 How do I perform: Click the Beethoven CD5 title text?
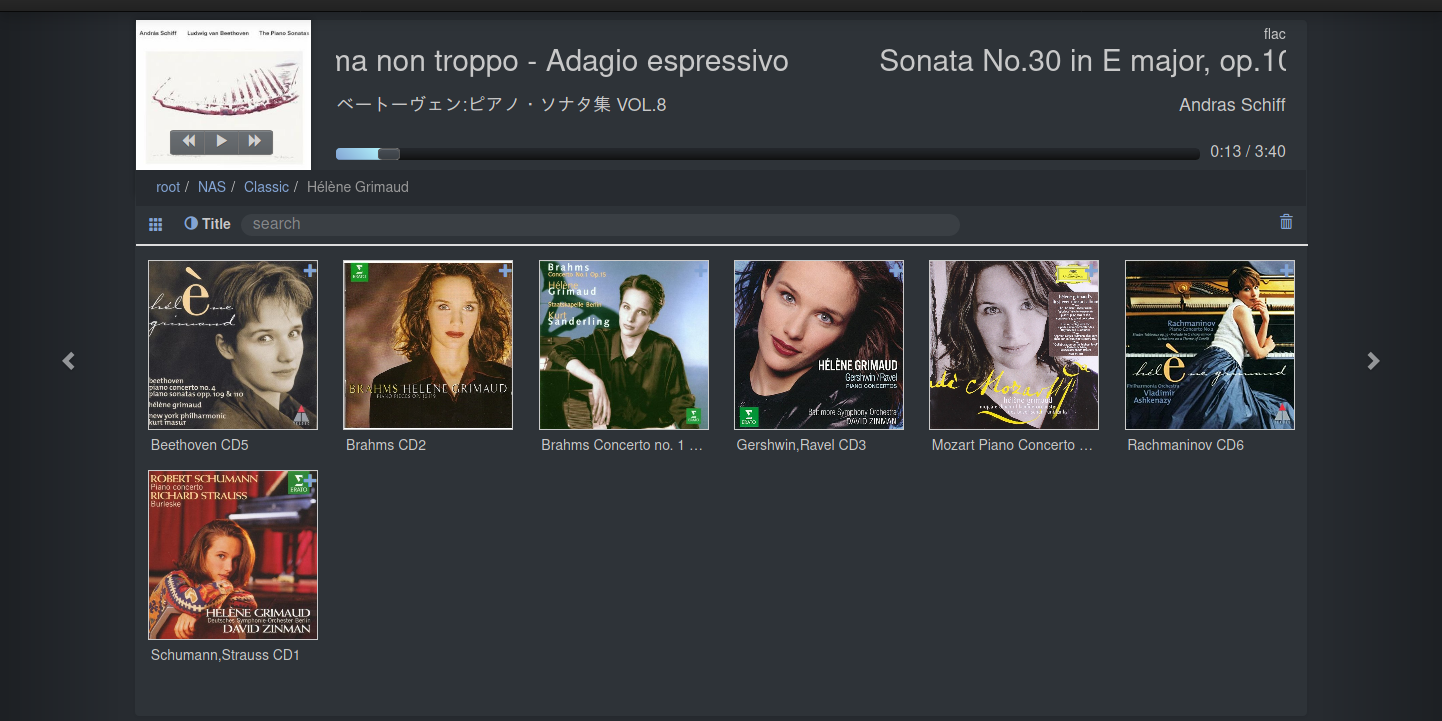(x=200, y=445)
